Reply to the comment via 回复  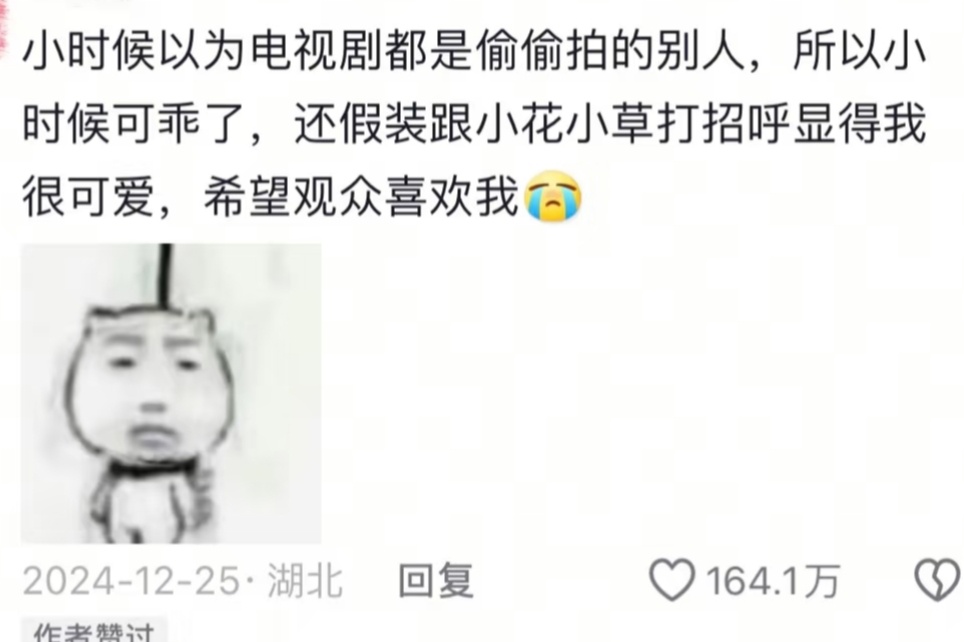click(x=436, y=580)
